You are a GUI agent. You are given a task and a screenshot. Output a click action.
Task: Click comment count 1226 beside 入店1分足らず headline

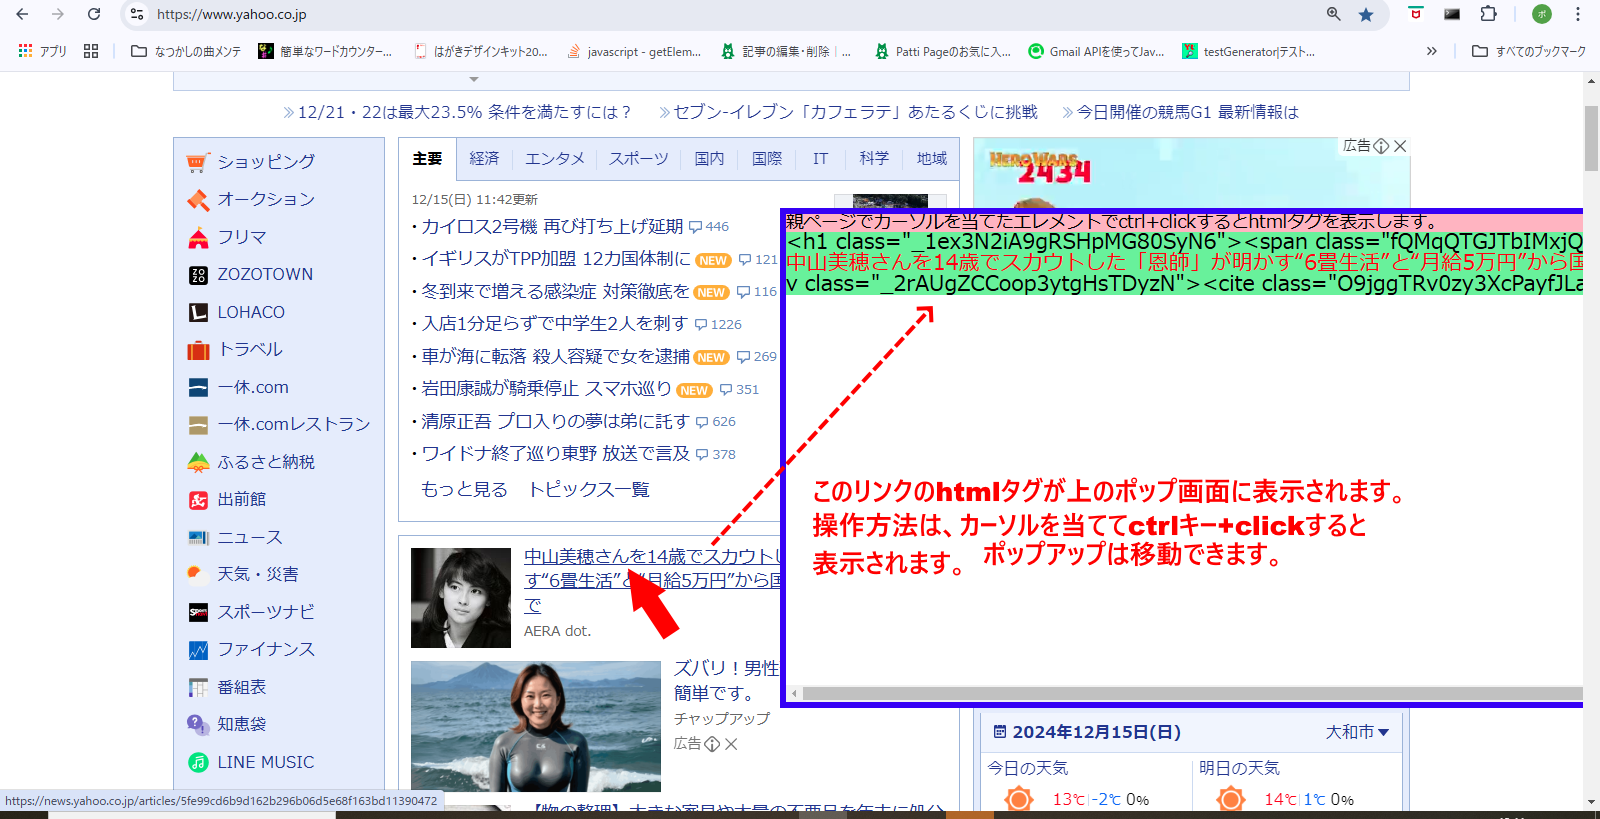(719, 324)
